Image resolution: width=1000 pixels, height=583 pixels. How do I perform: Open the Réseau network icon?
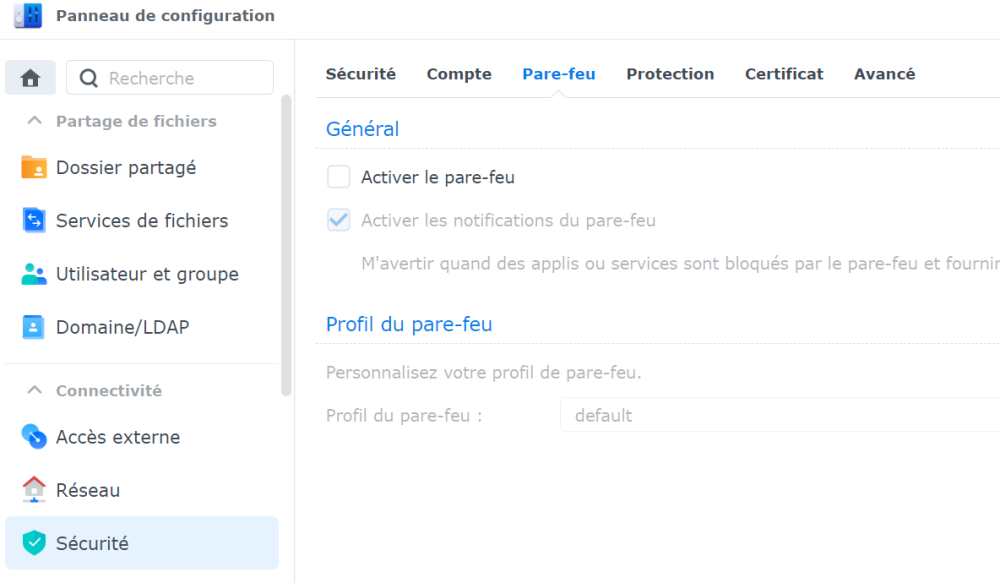pos(34,490)
